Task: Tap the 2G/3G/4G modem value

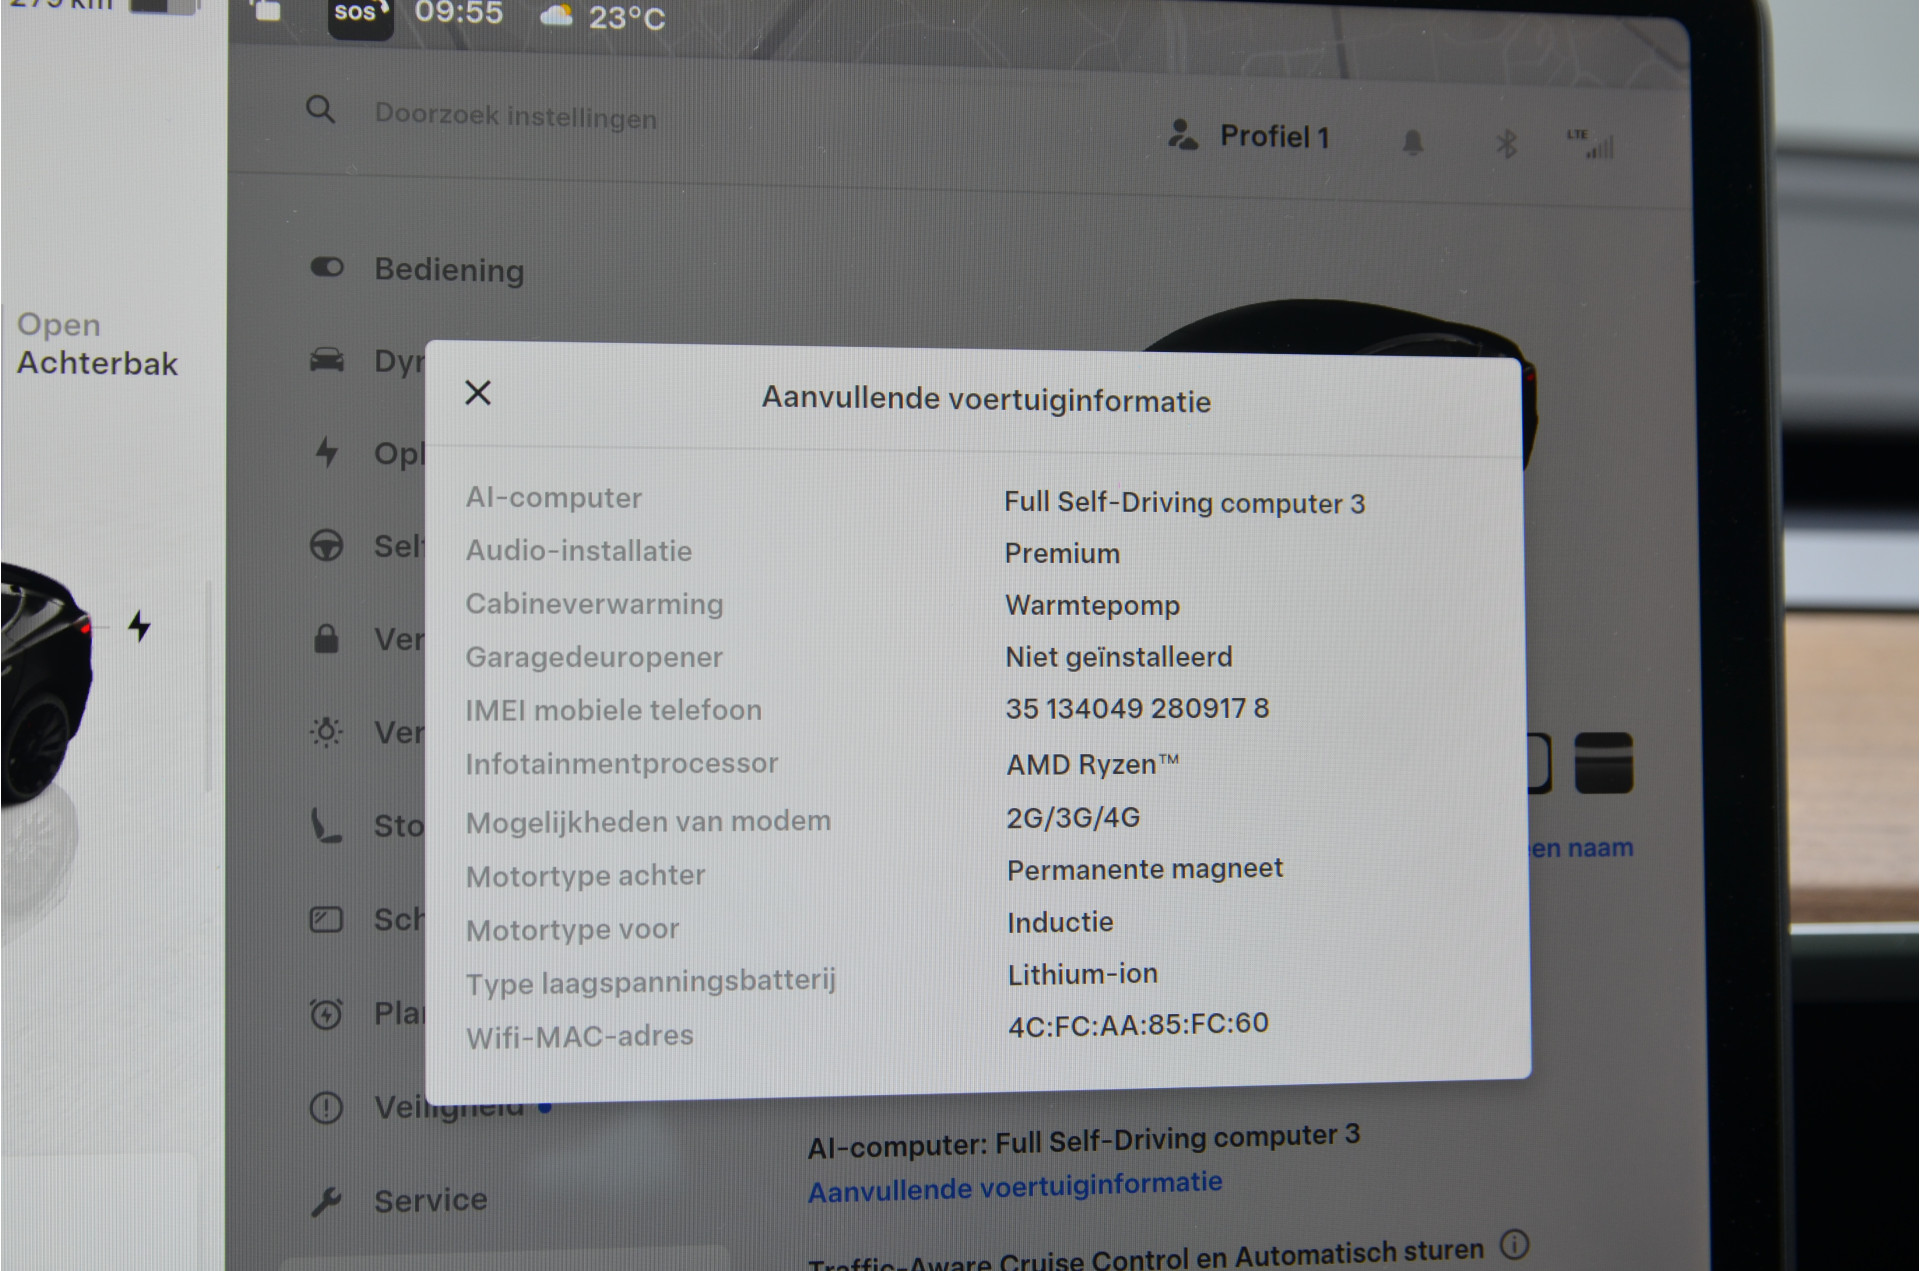Action: click(x=1073, y=817)
